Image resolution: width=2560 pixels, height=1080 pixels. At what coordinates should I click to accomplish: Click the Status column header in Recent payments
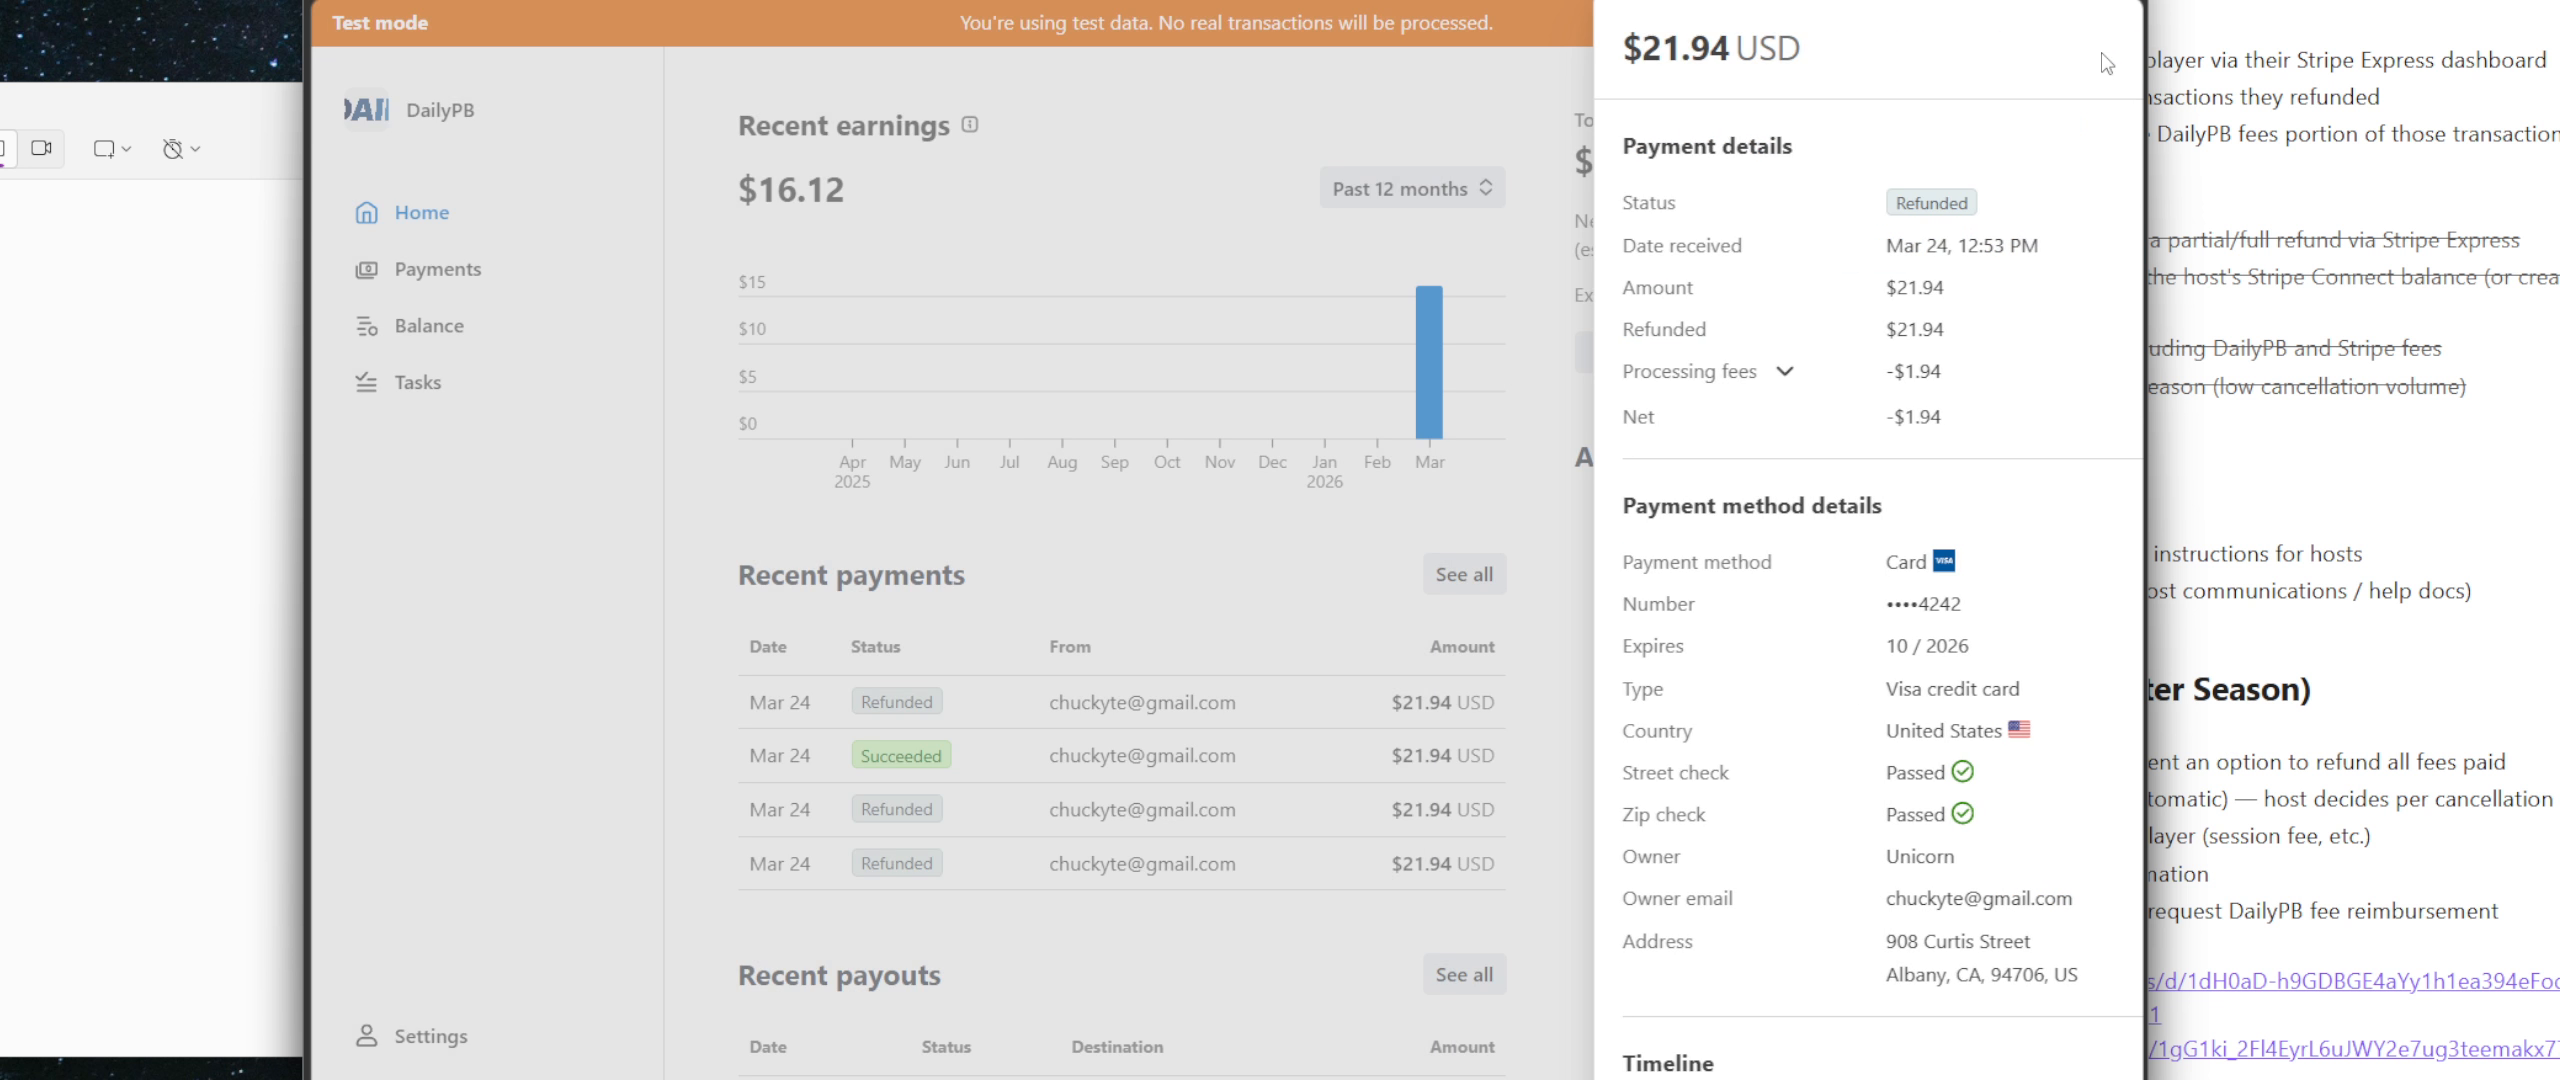(875, 647)
